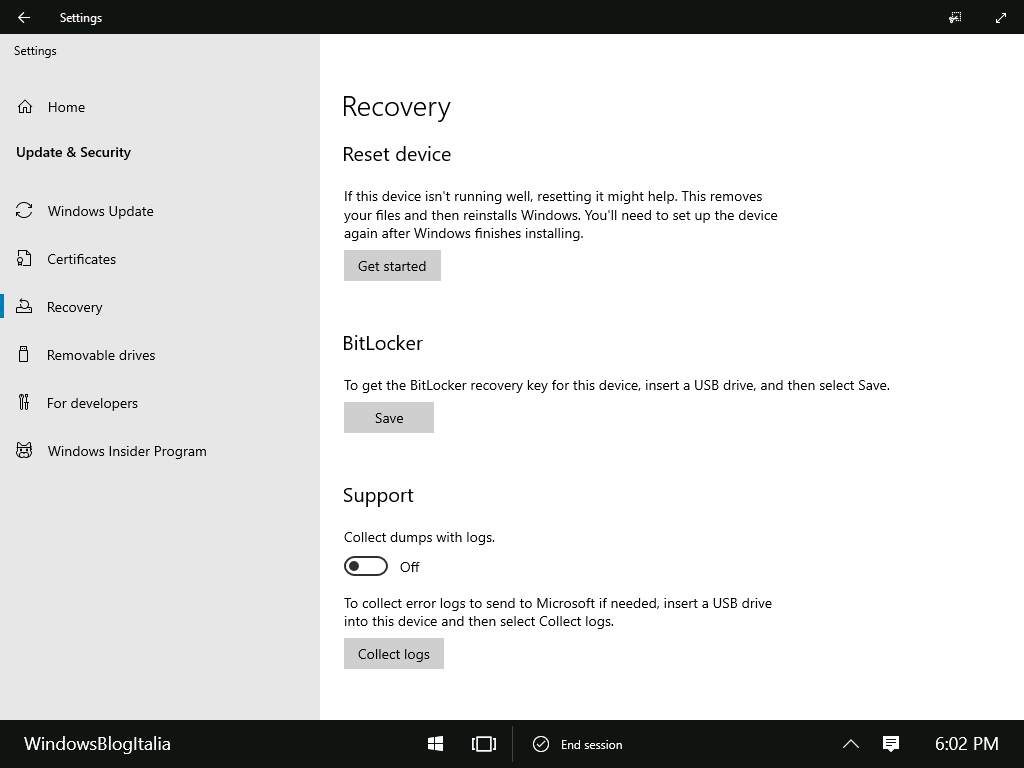Open the Start menu via the Windows logo

click(436, 744)
